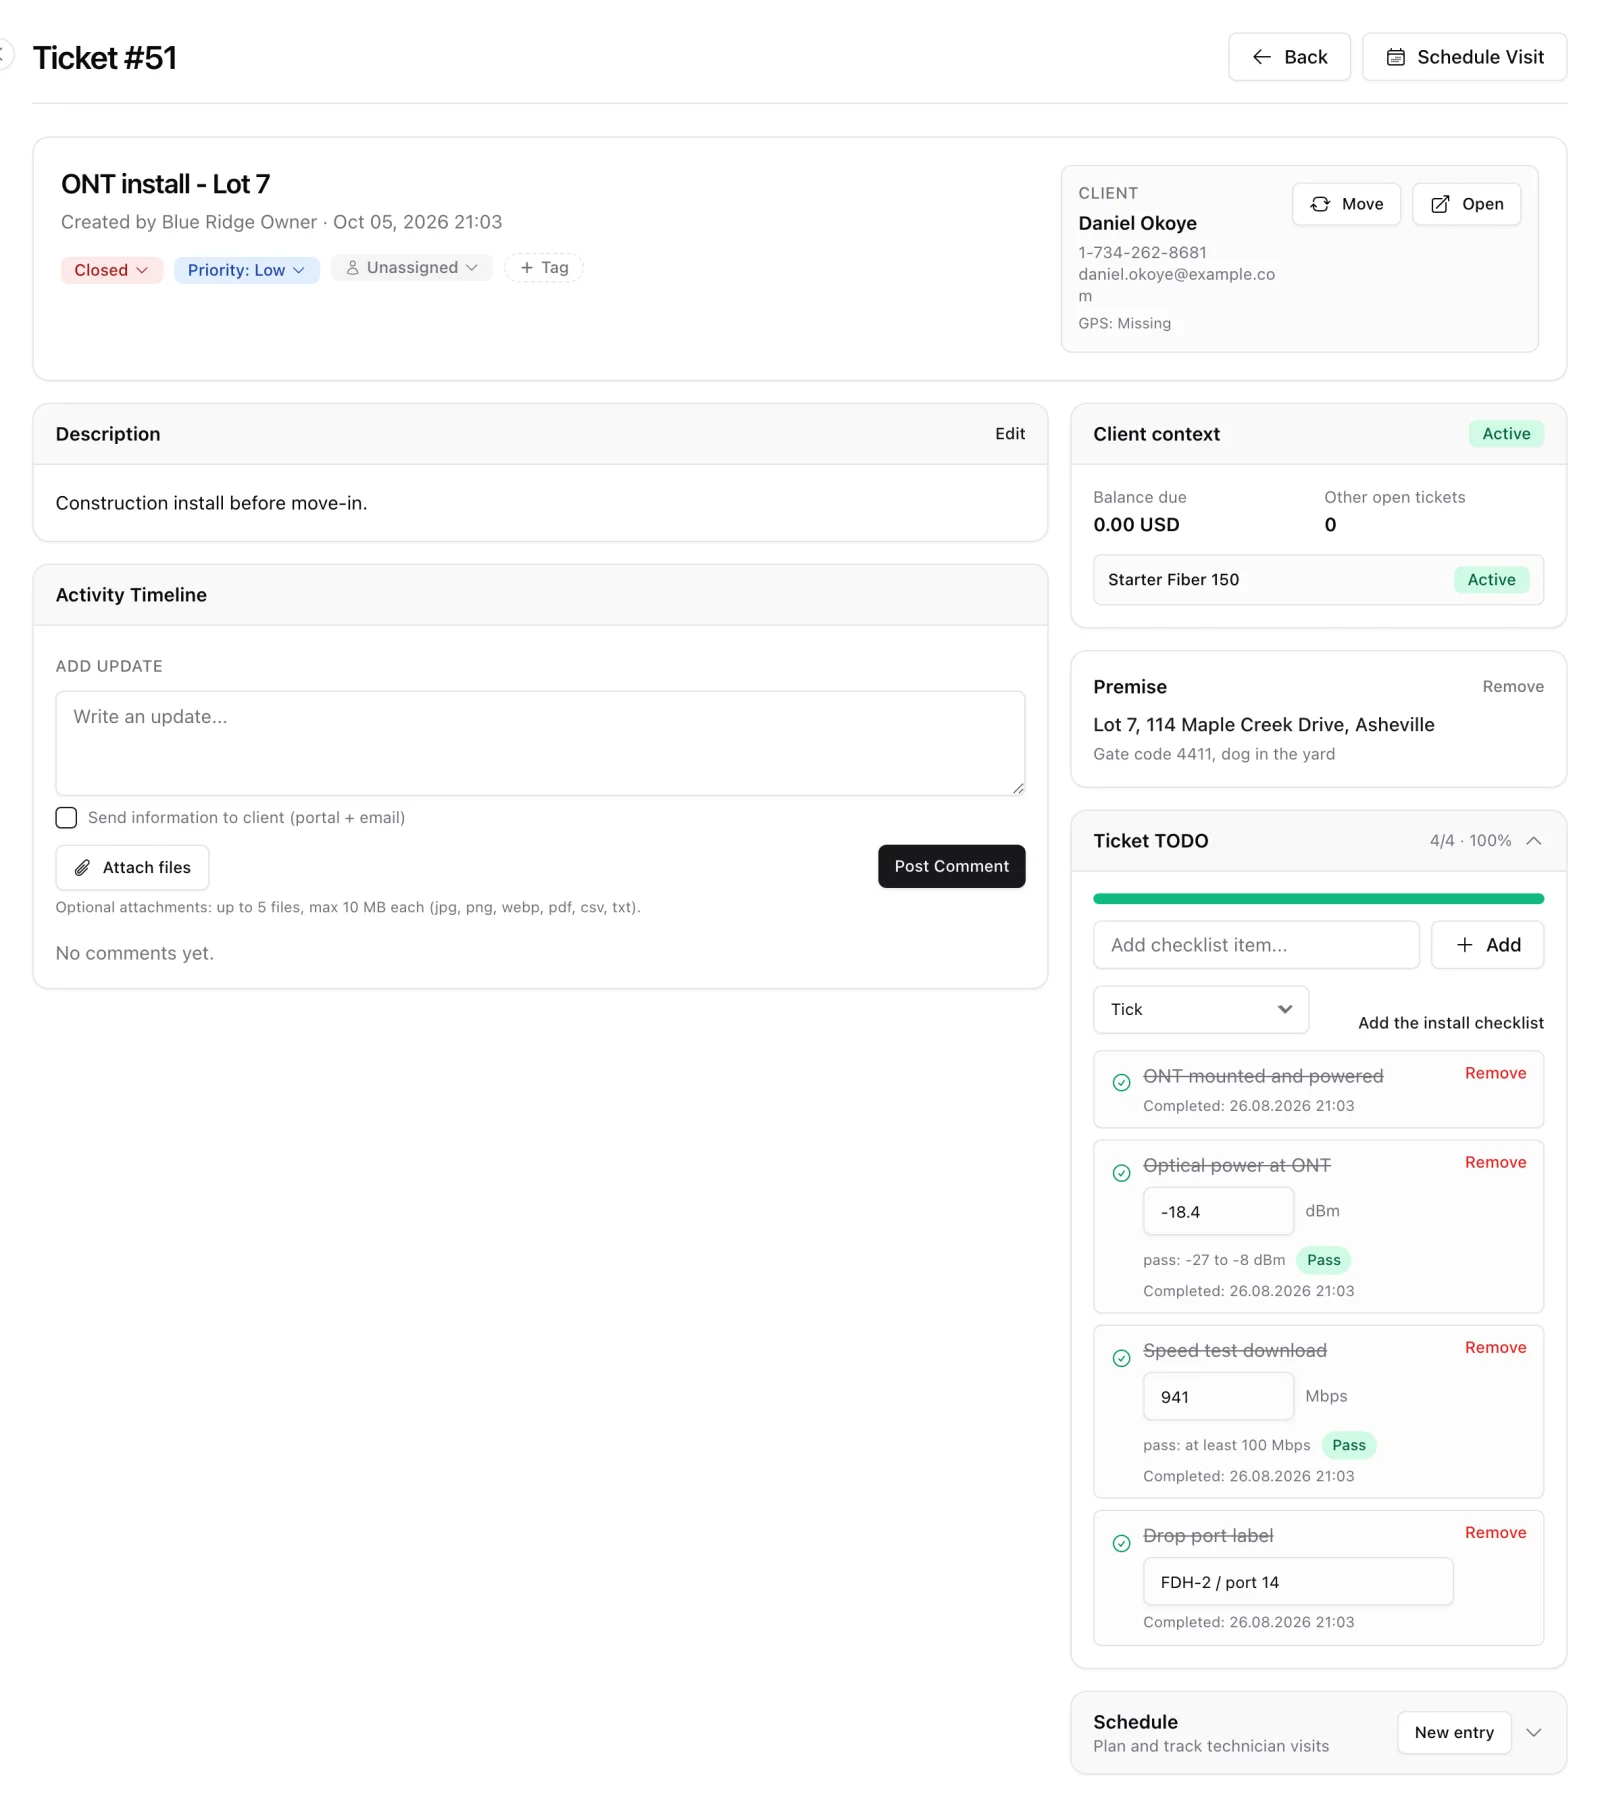Edit the ticket Description

[1009, 433]
